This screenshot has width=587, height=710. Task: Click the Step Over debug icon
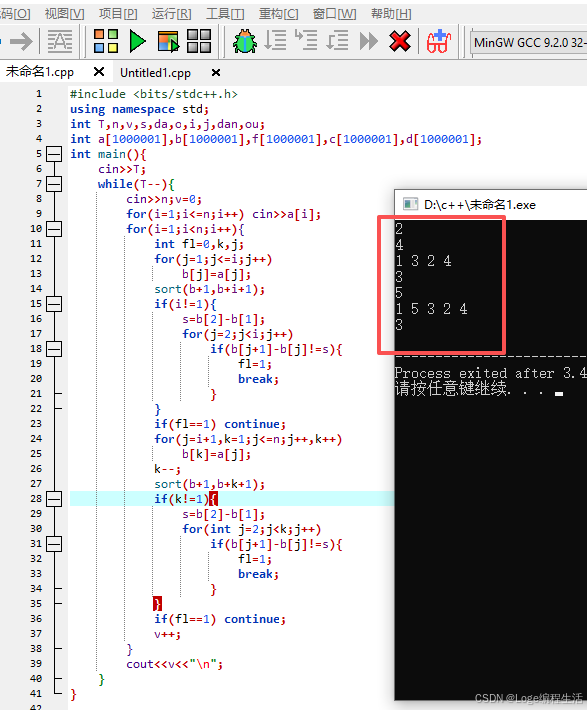(x=275, y=41)
